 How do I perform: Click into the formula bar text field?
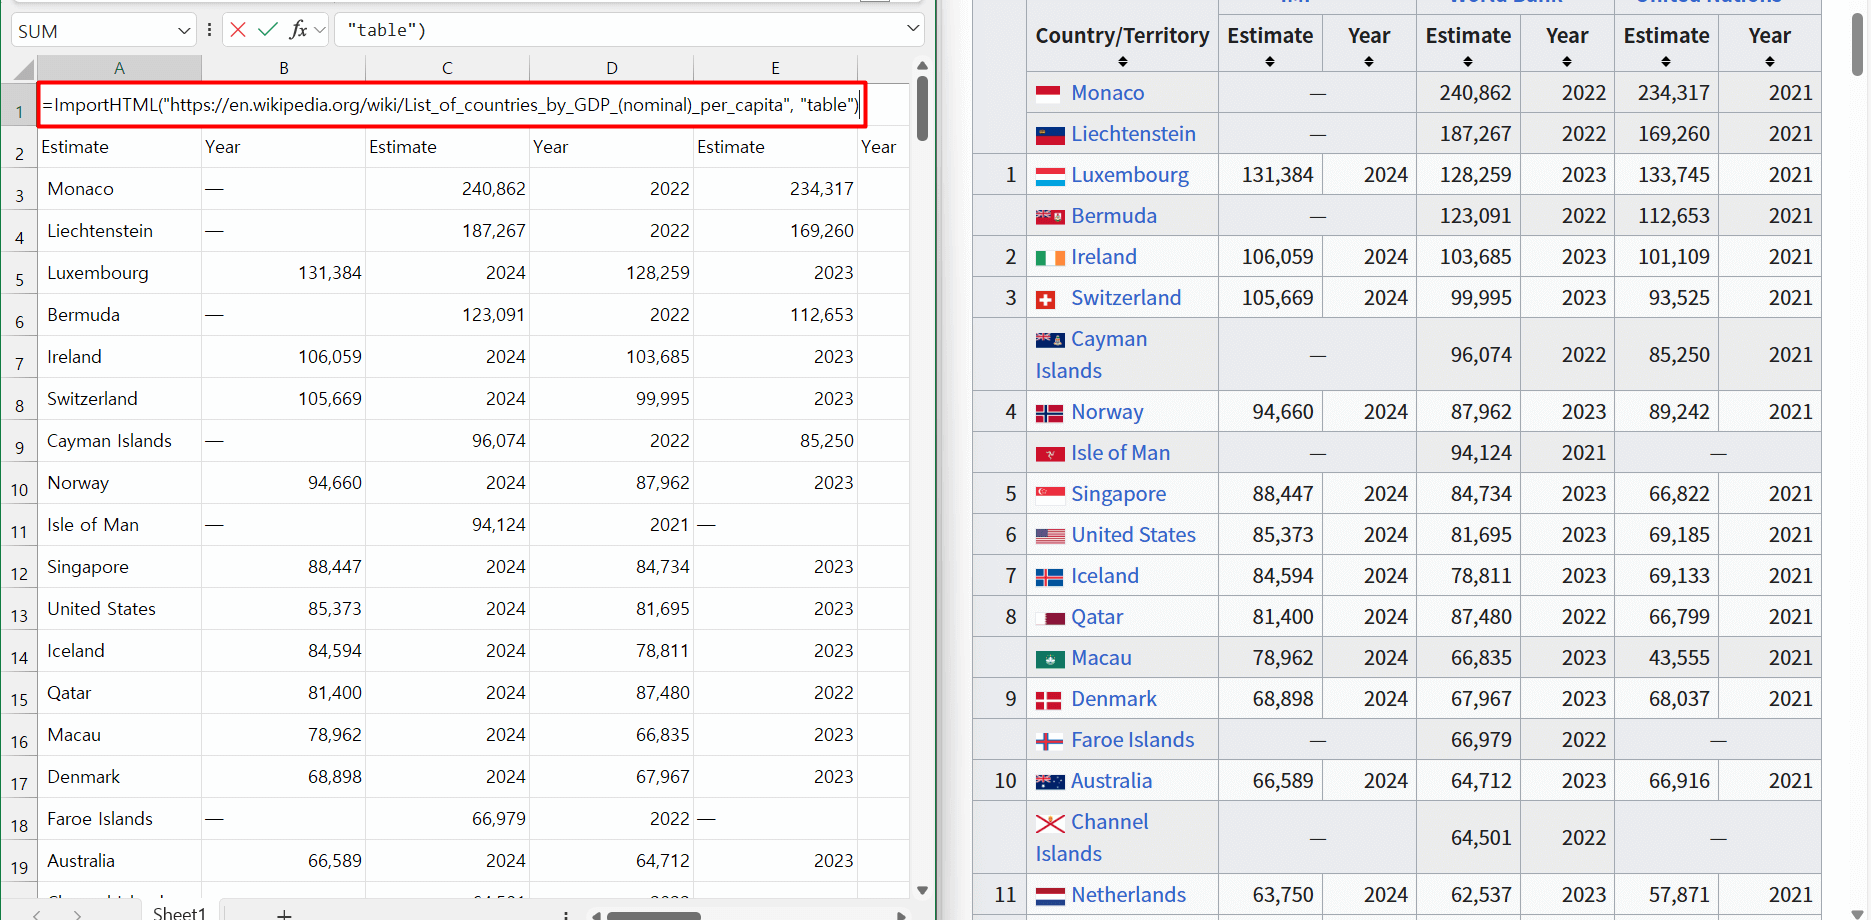pos(620,30)
